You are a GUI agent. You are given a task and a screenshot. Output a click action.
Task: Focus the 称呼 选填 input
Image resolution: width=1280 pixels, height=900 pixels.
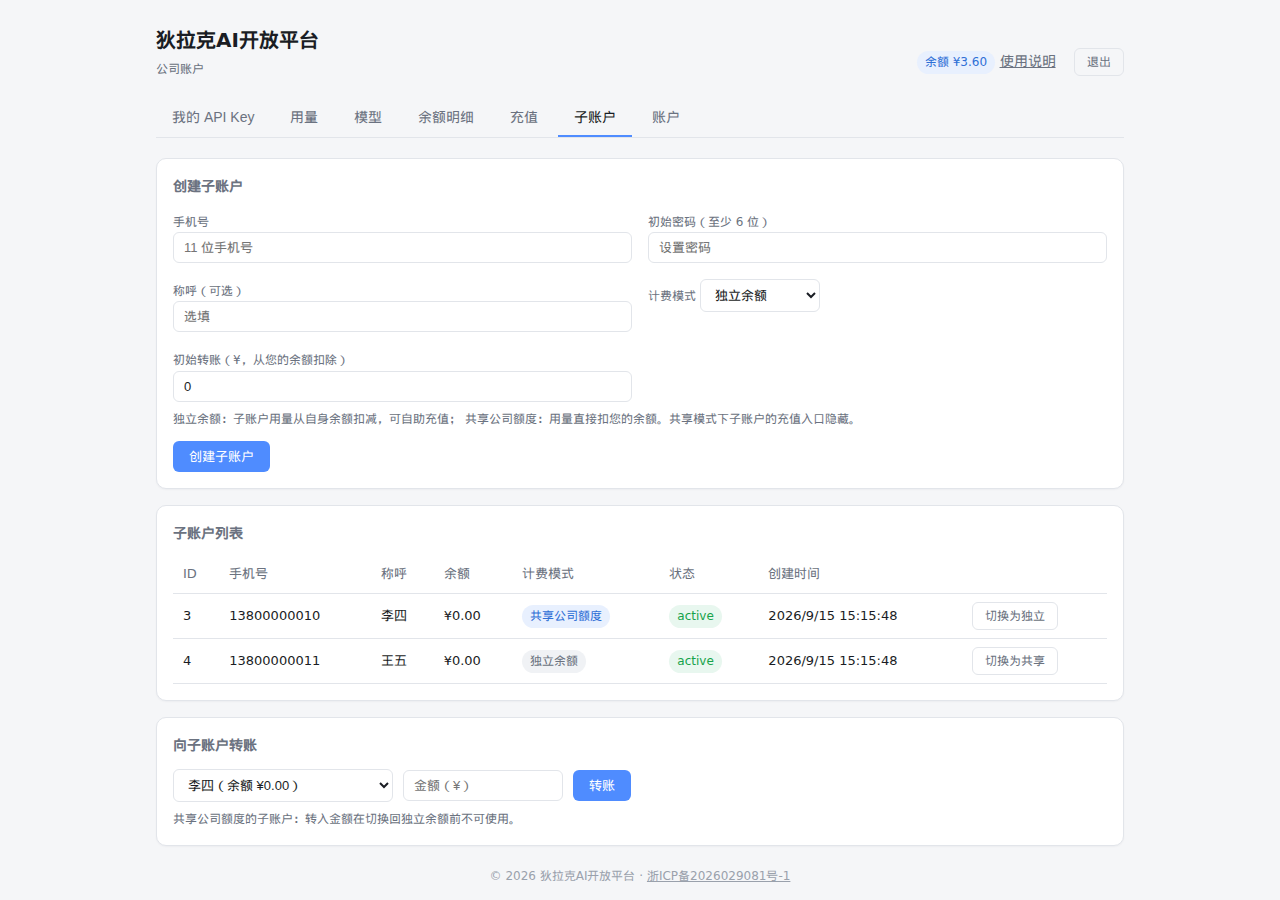[402, 316]
